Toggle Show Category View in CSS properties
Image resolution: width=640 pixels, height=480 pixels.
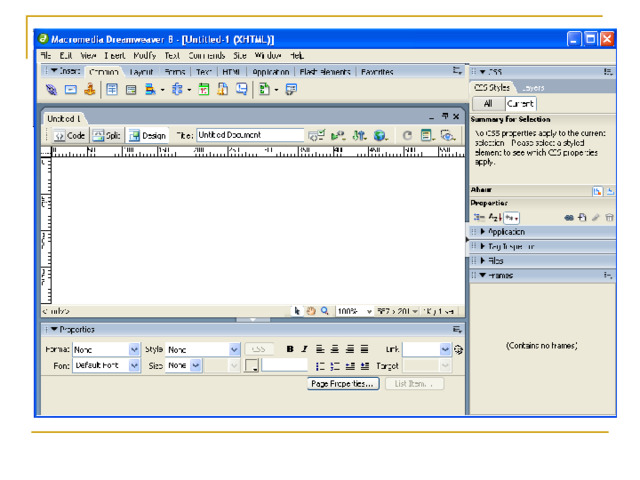(478, 218)
